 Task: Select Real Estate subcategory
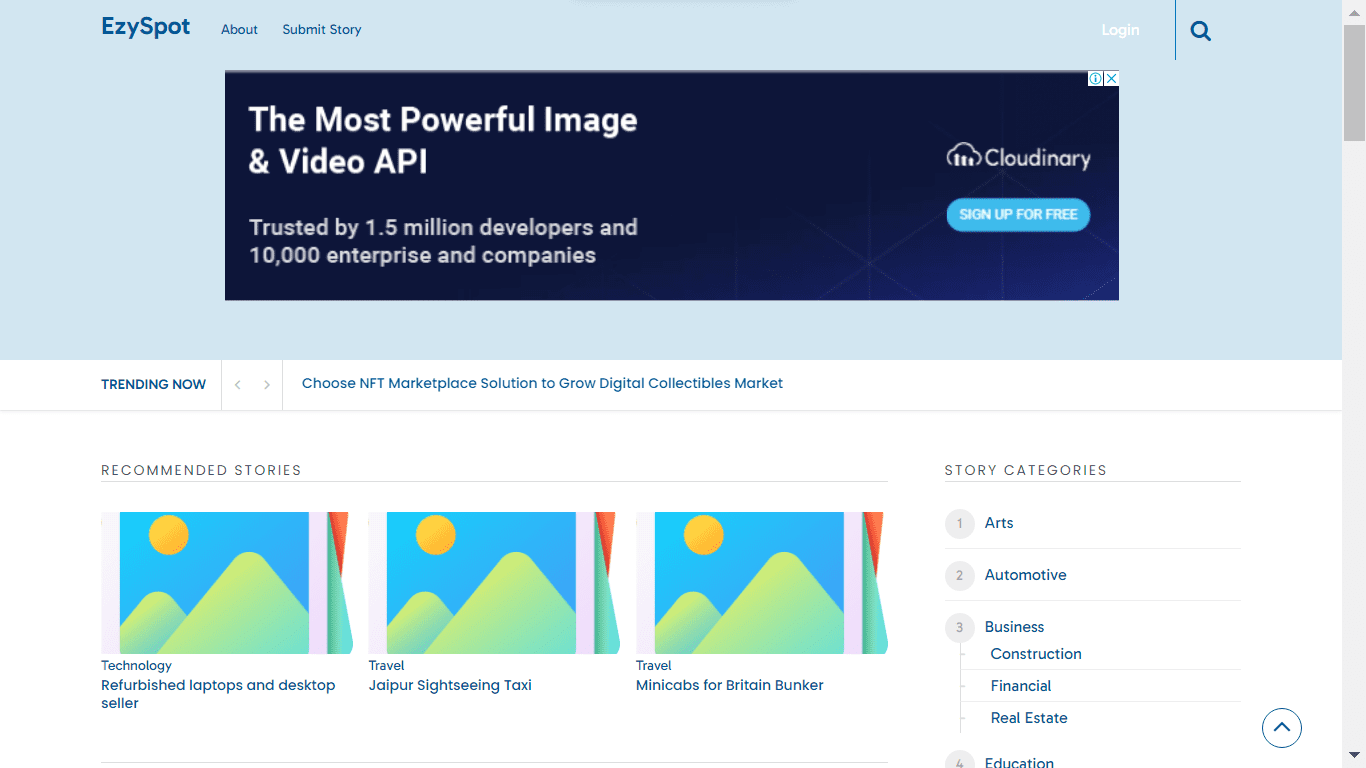click(x=1029, y=718)
